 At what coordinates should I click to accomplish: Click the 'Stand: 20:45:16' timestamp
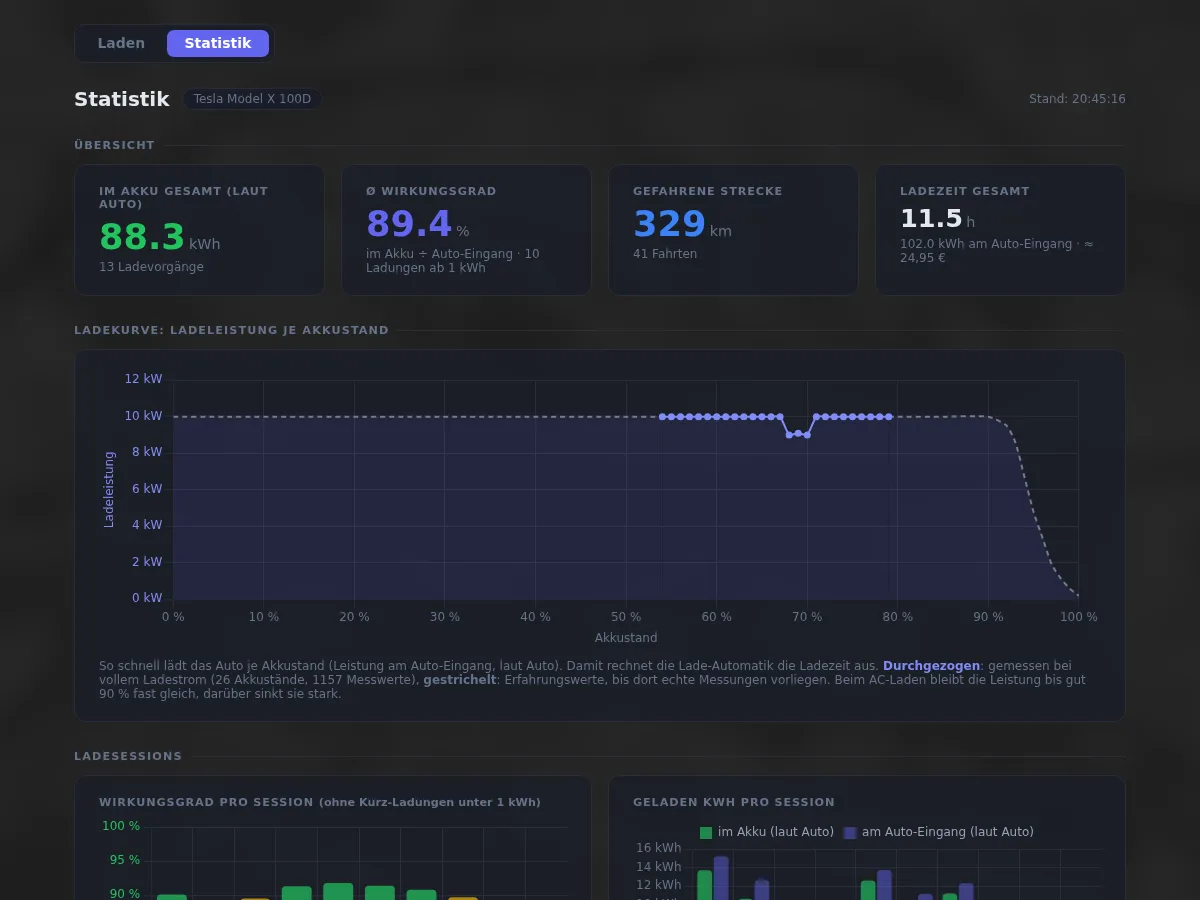(x=1077, y=99)
